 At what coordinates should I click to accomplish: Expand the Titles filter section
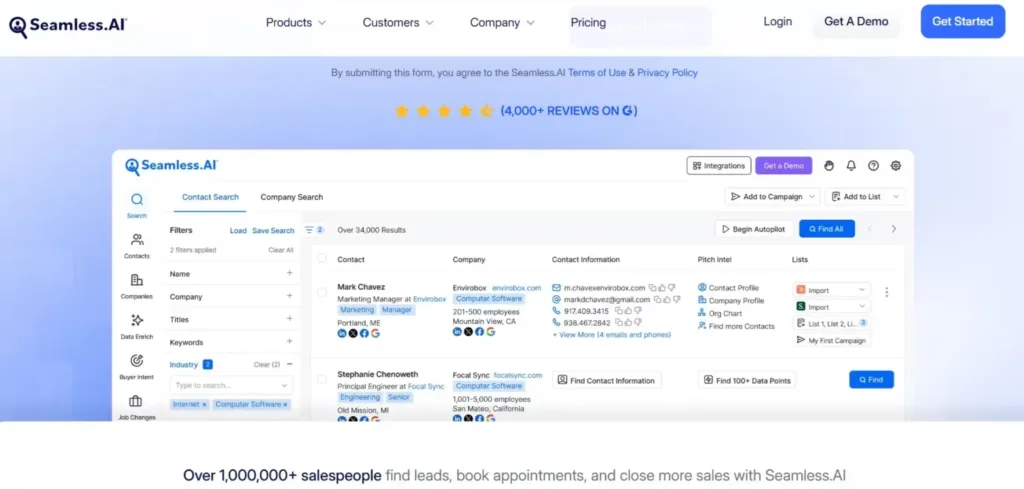tap(289, 319)
